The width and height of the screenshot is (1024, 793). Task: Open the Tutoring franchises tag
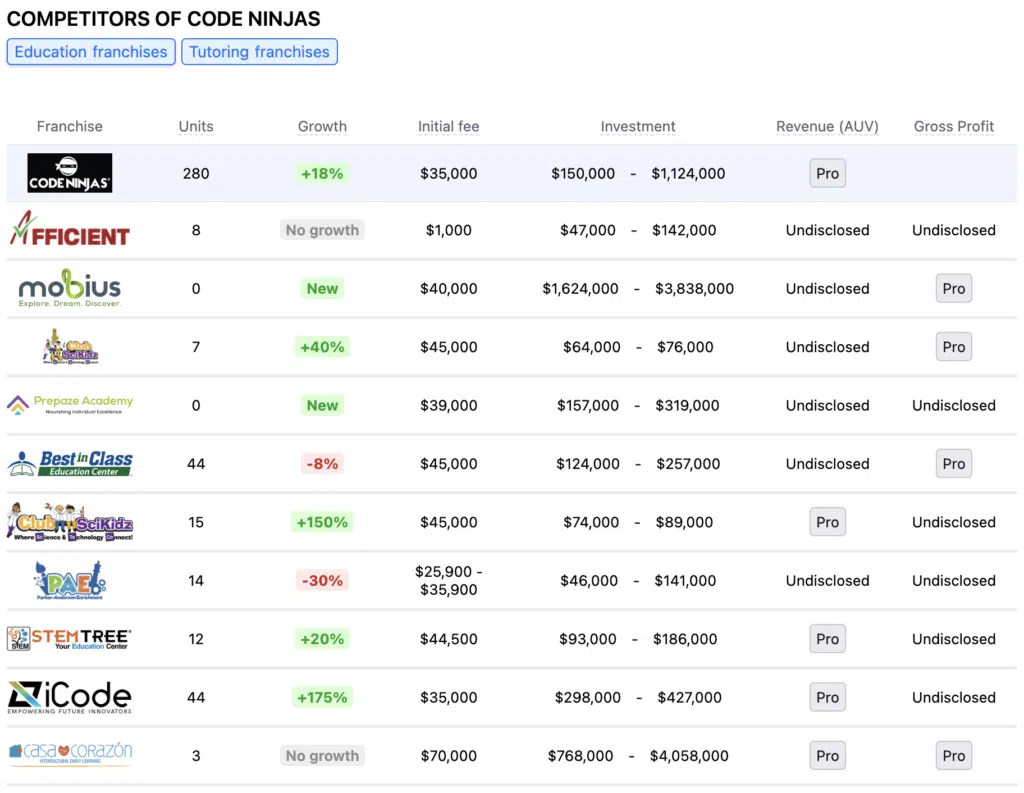pos(259,52)
